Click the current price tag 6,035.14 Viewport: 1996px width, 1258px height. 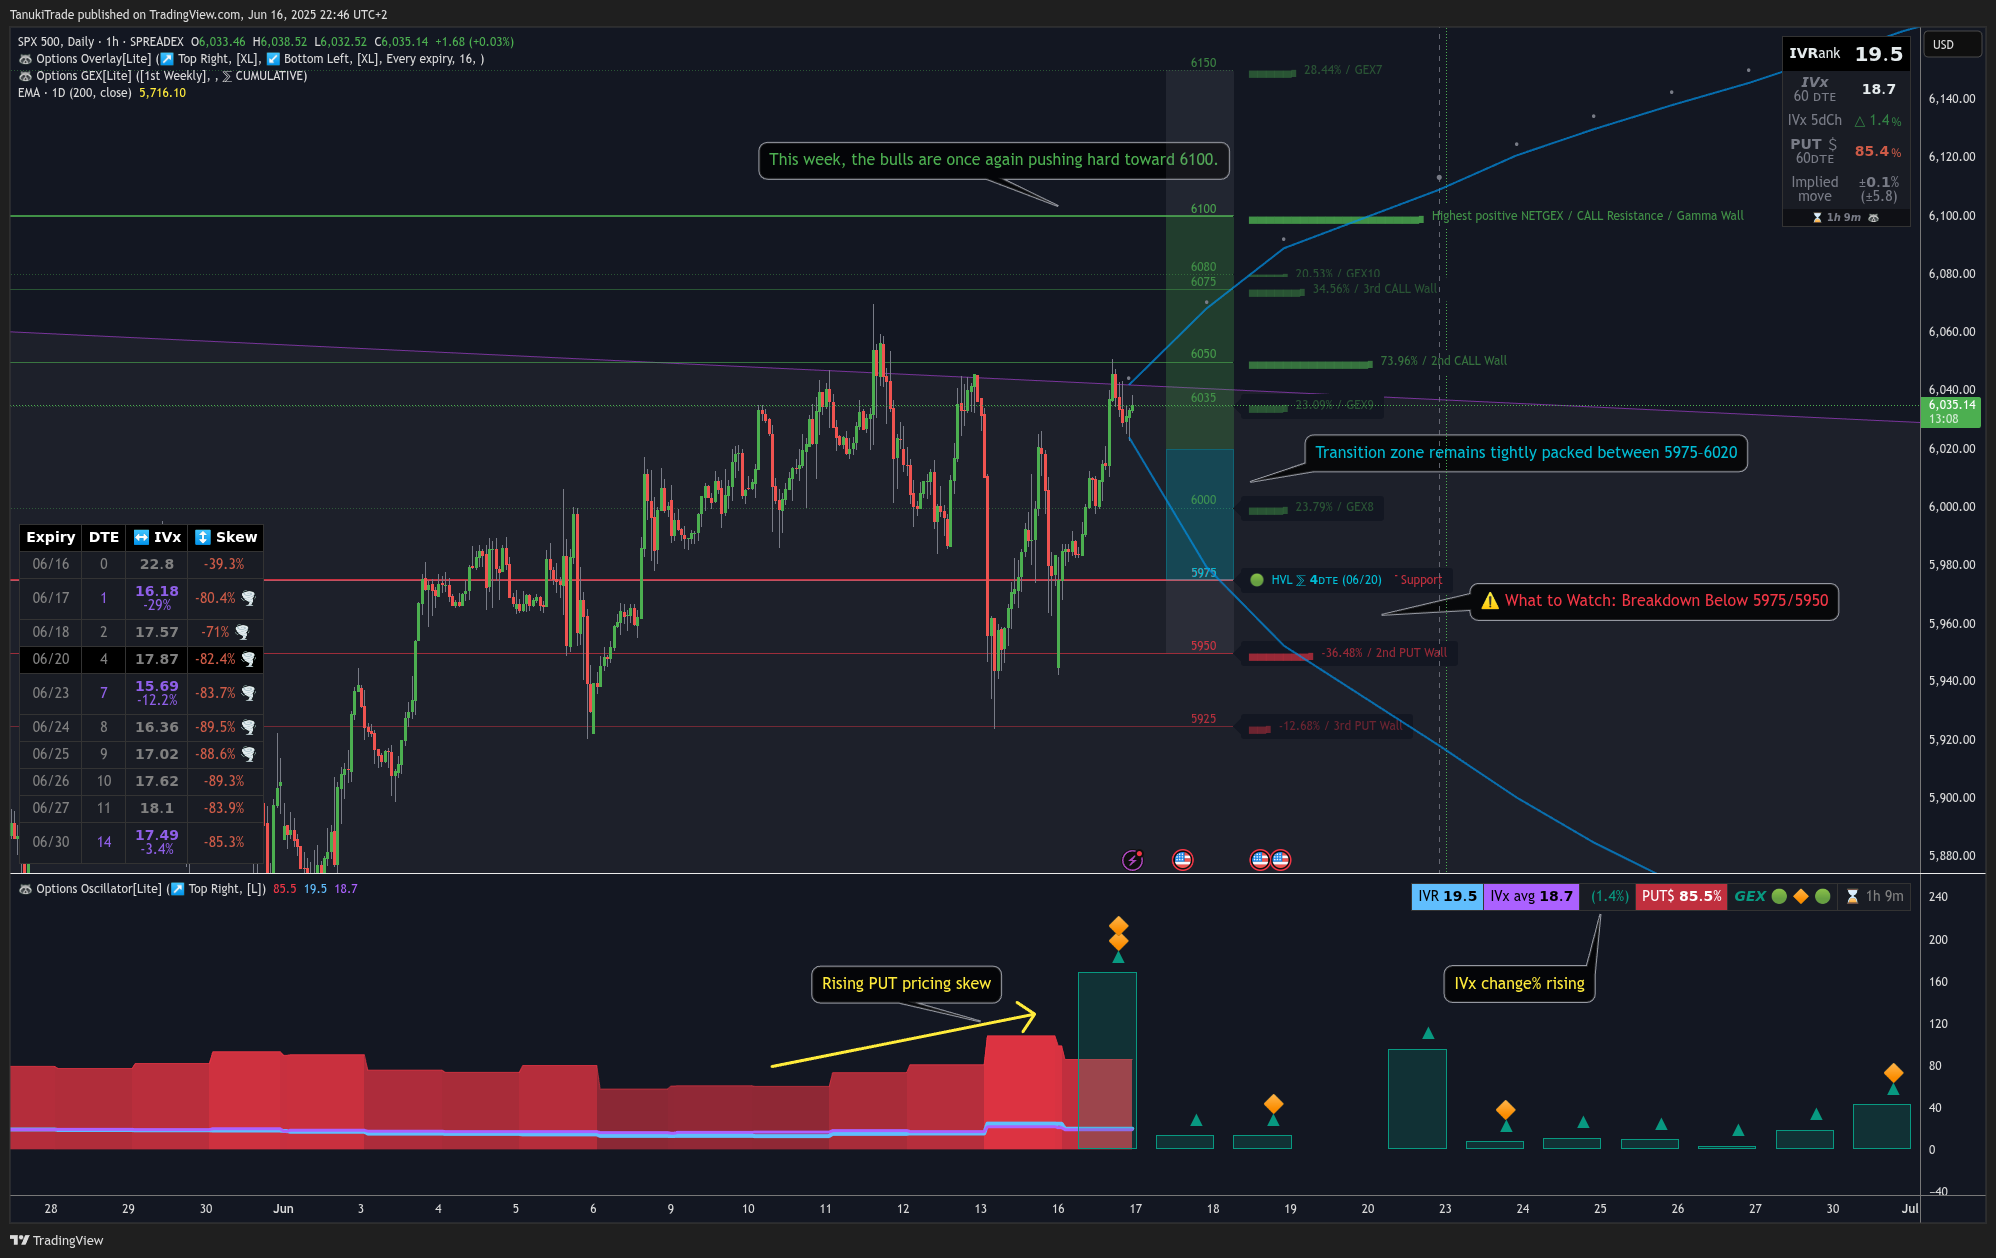[1951, 412]
